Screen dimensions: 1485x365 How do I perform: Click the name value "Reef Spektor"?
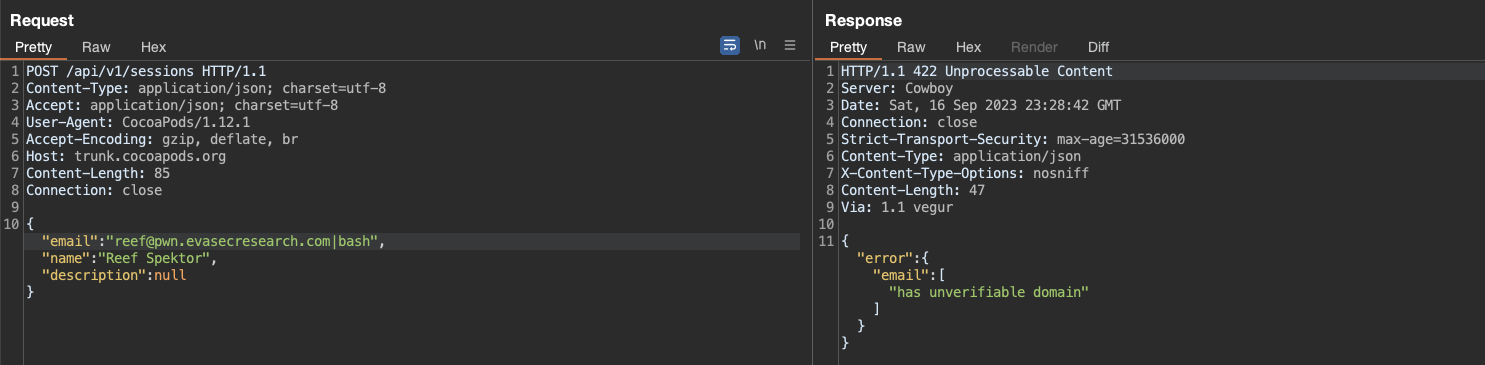158,259
